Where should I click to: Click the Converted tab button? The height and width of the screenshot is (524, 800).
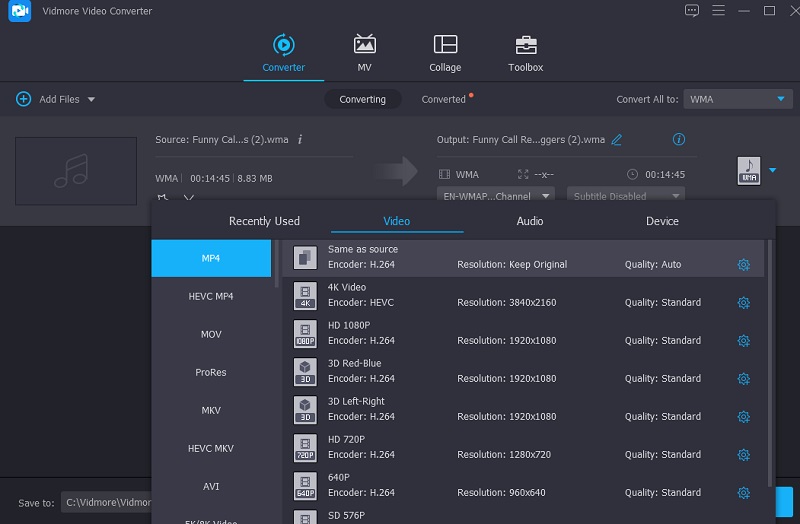point(444,99)
